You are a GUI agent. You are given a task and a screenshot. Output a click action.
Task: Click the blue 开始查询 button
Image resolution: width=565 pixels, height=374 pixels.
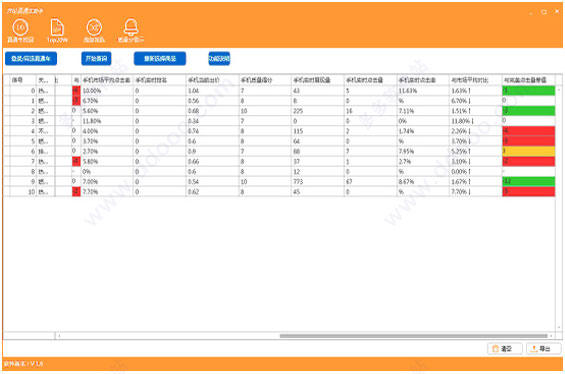coord(96,59)
